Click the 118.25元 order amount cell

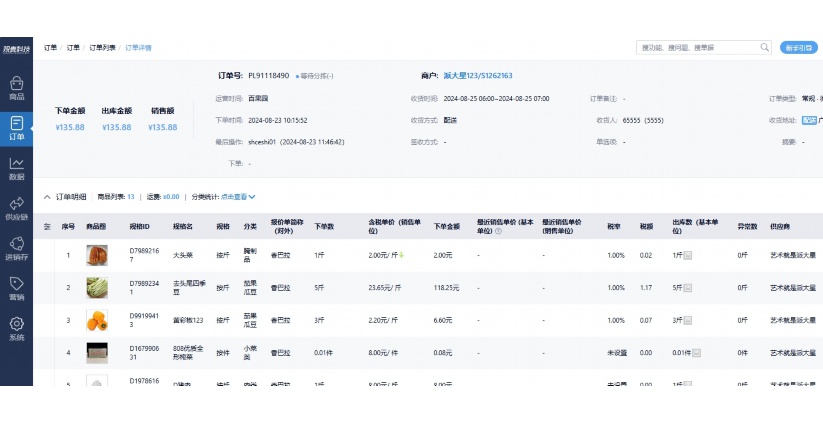[446, 288]
